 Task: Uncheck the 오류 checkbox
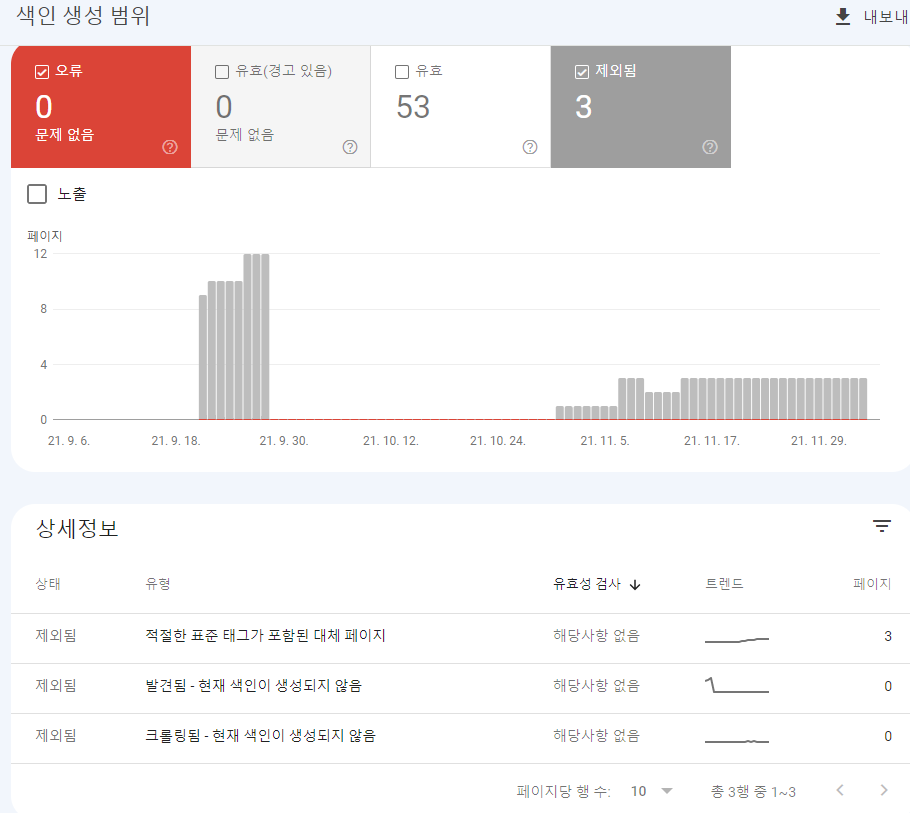tap(42, 72)
